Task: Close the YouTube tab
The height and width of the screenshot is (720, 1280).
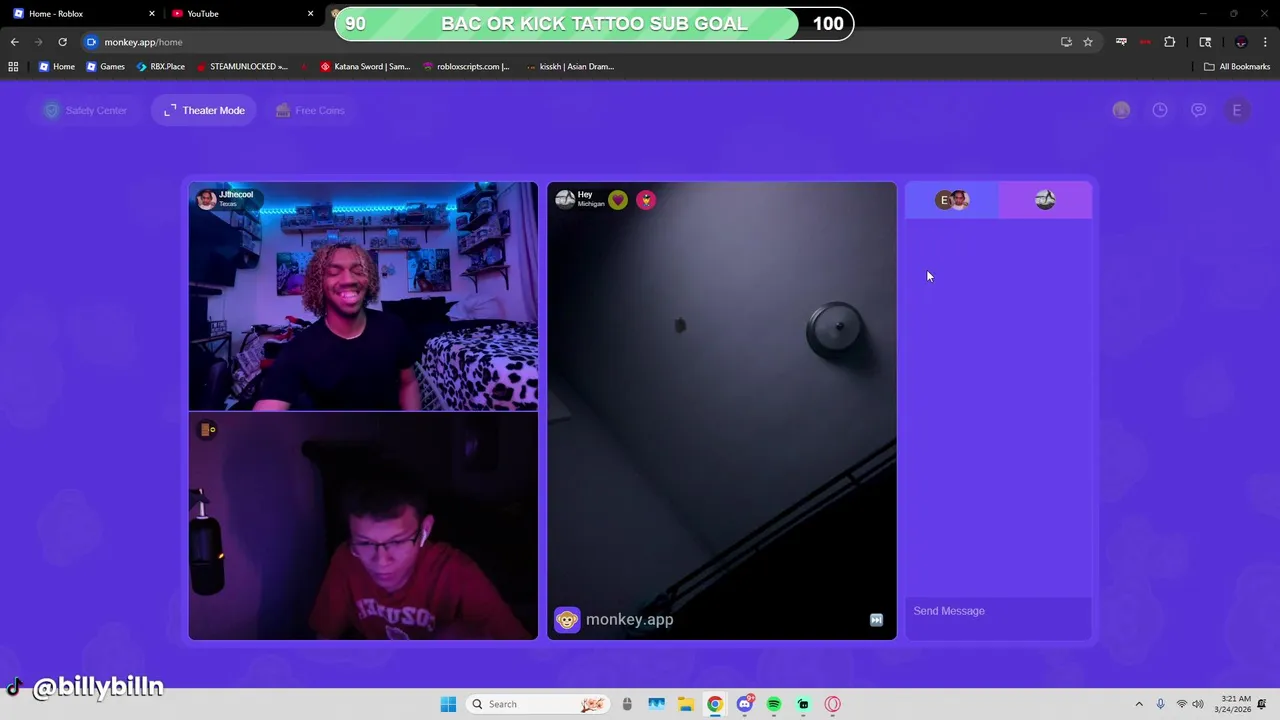Action: click(x=310, y=14)
